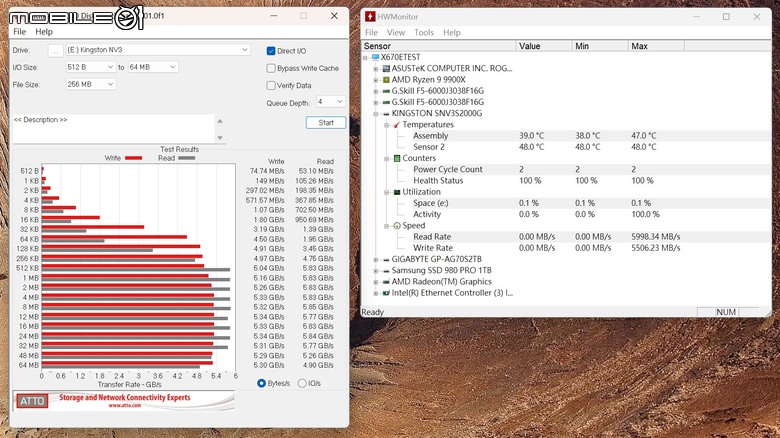Enable Bypass Write Cache checkbox
This screenshot has width=780, height=438.
click(x=271, y=68)
